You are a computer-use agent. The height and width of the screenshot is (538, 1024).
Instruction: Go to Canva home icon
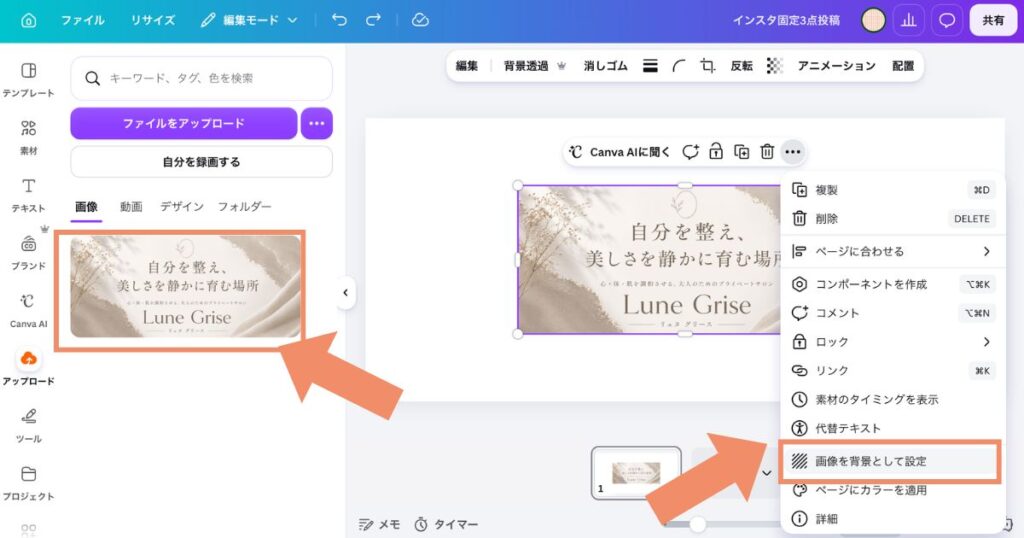pyautogui.click(x=29, y=20)
